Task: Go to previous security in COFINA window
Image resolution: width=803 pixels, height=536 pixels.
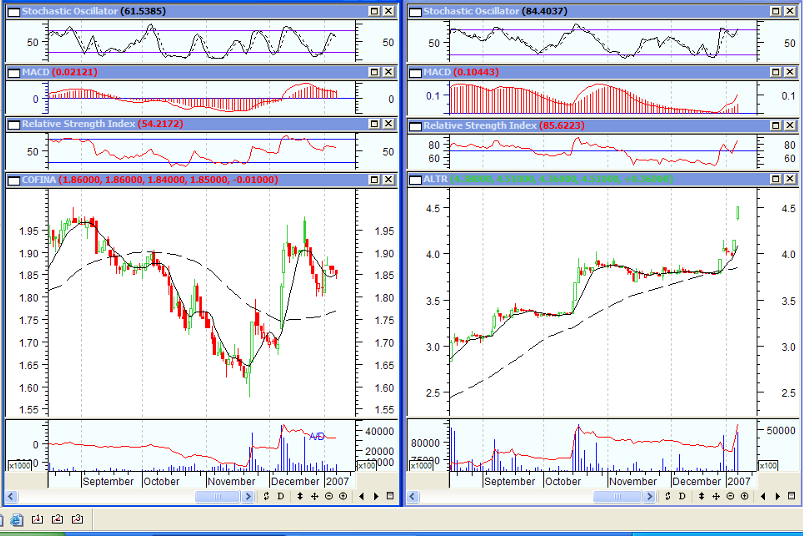Action: click(362, 496)
